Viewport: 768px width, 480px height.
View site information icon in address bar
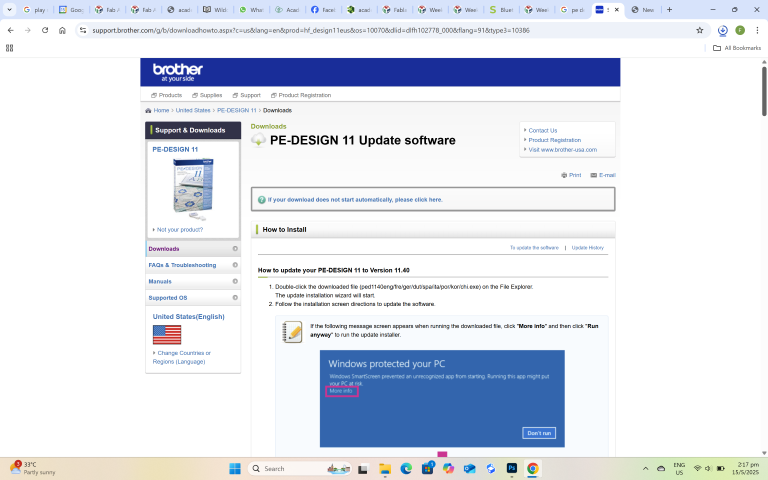tap(83, 30)
